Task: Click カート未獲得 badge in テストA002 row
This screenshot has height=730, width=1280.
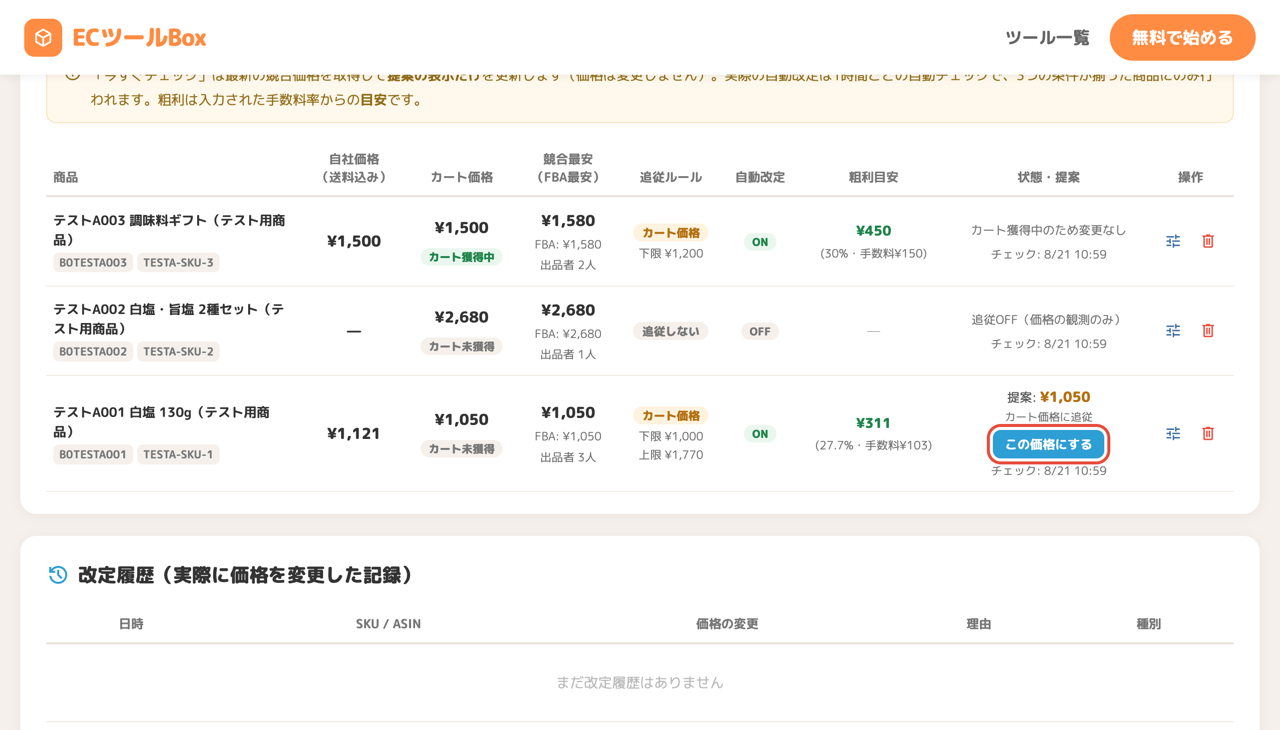Action: pos(461,347)
